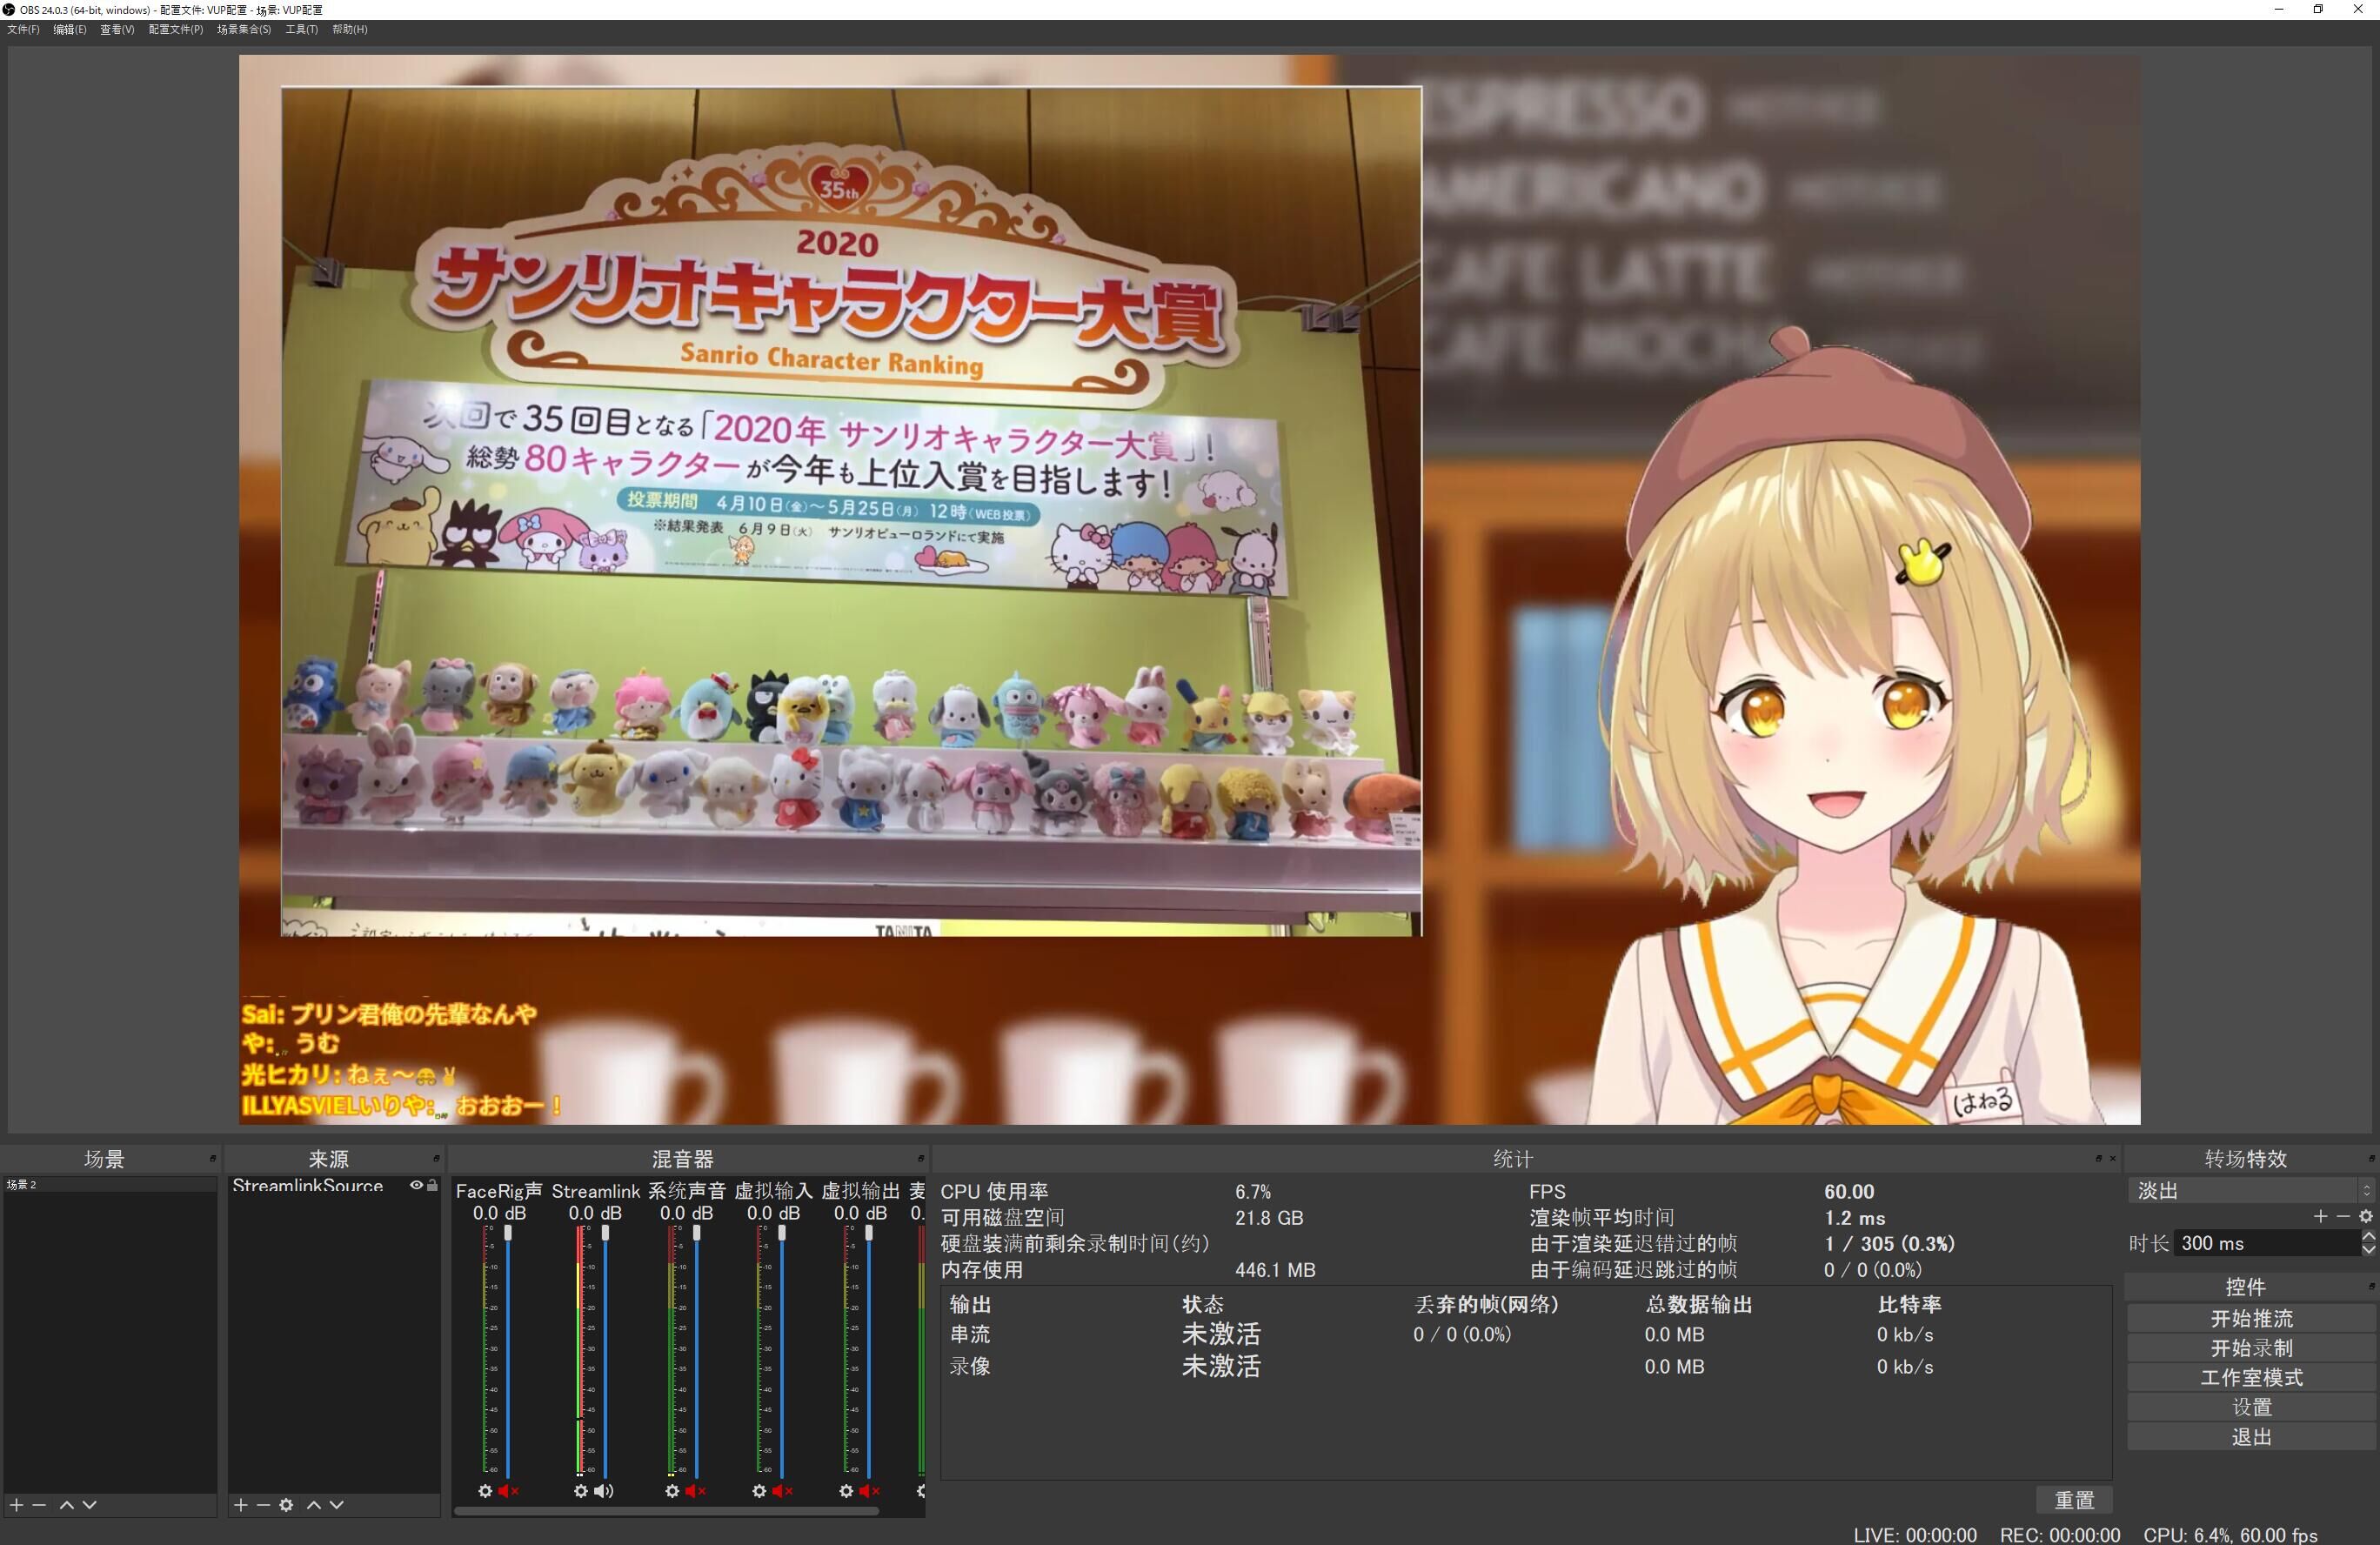
Task: Click 开始推流 to start streaming
Action: pos(2250,1318)
